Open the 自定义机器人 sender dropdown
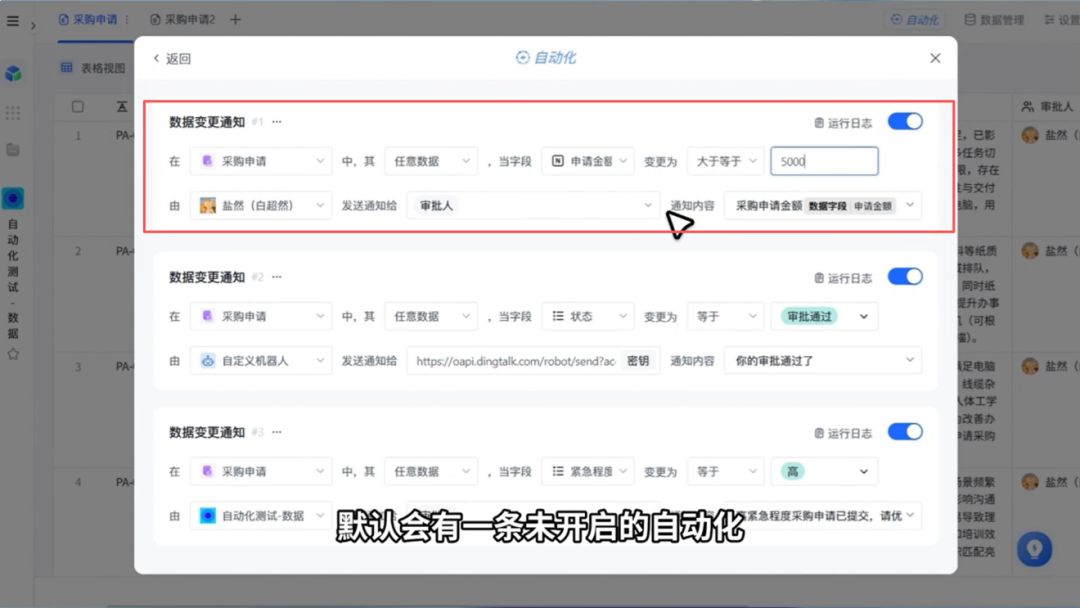The width and height of the screenshot is (1080, 608). pyautogui.click(x=261, y=361)
